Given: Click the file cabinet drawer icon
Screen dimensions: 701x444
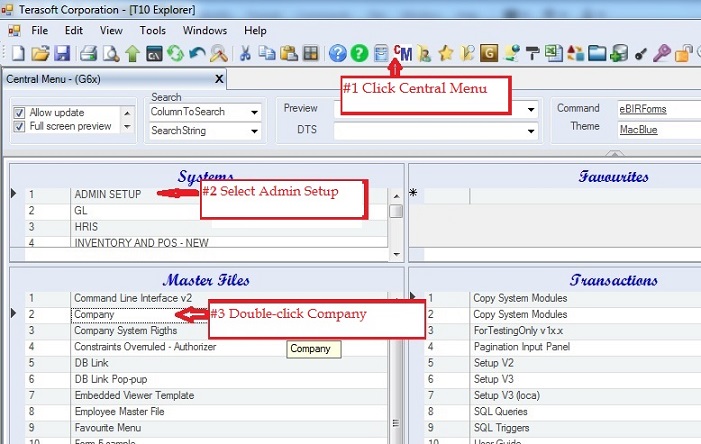Looking at the screenshot, I should [x=381, y=53].
